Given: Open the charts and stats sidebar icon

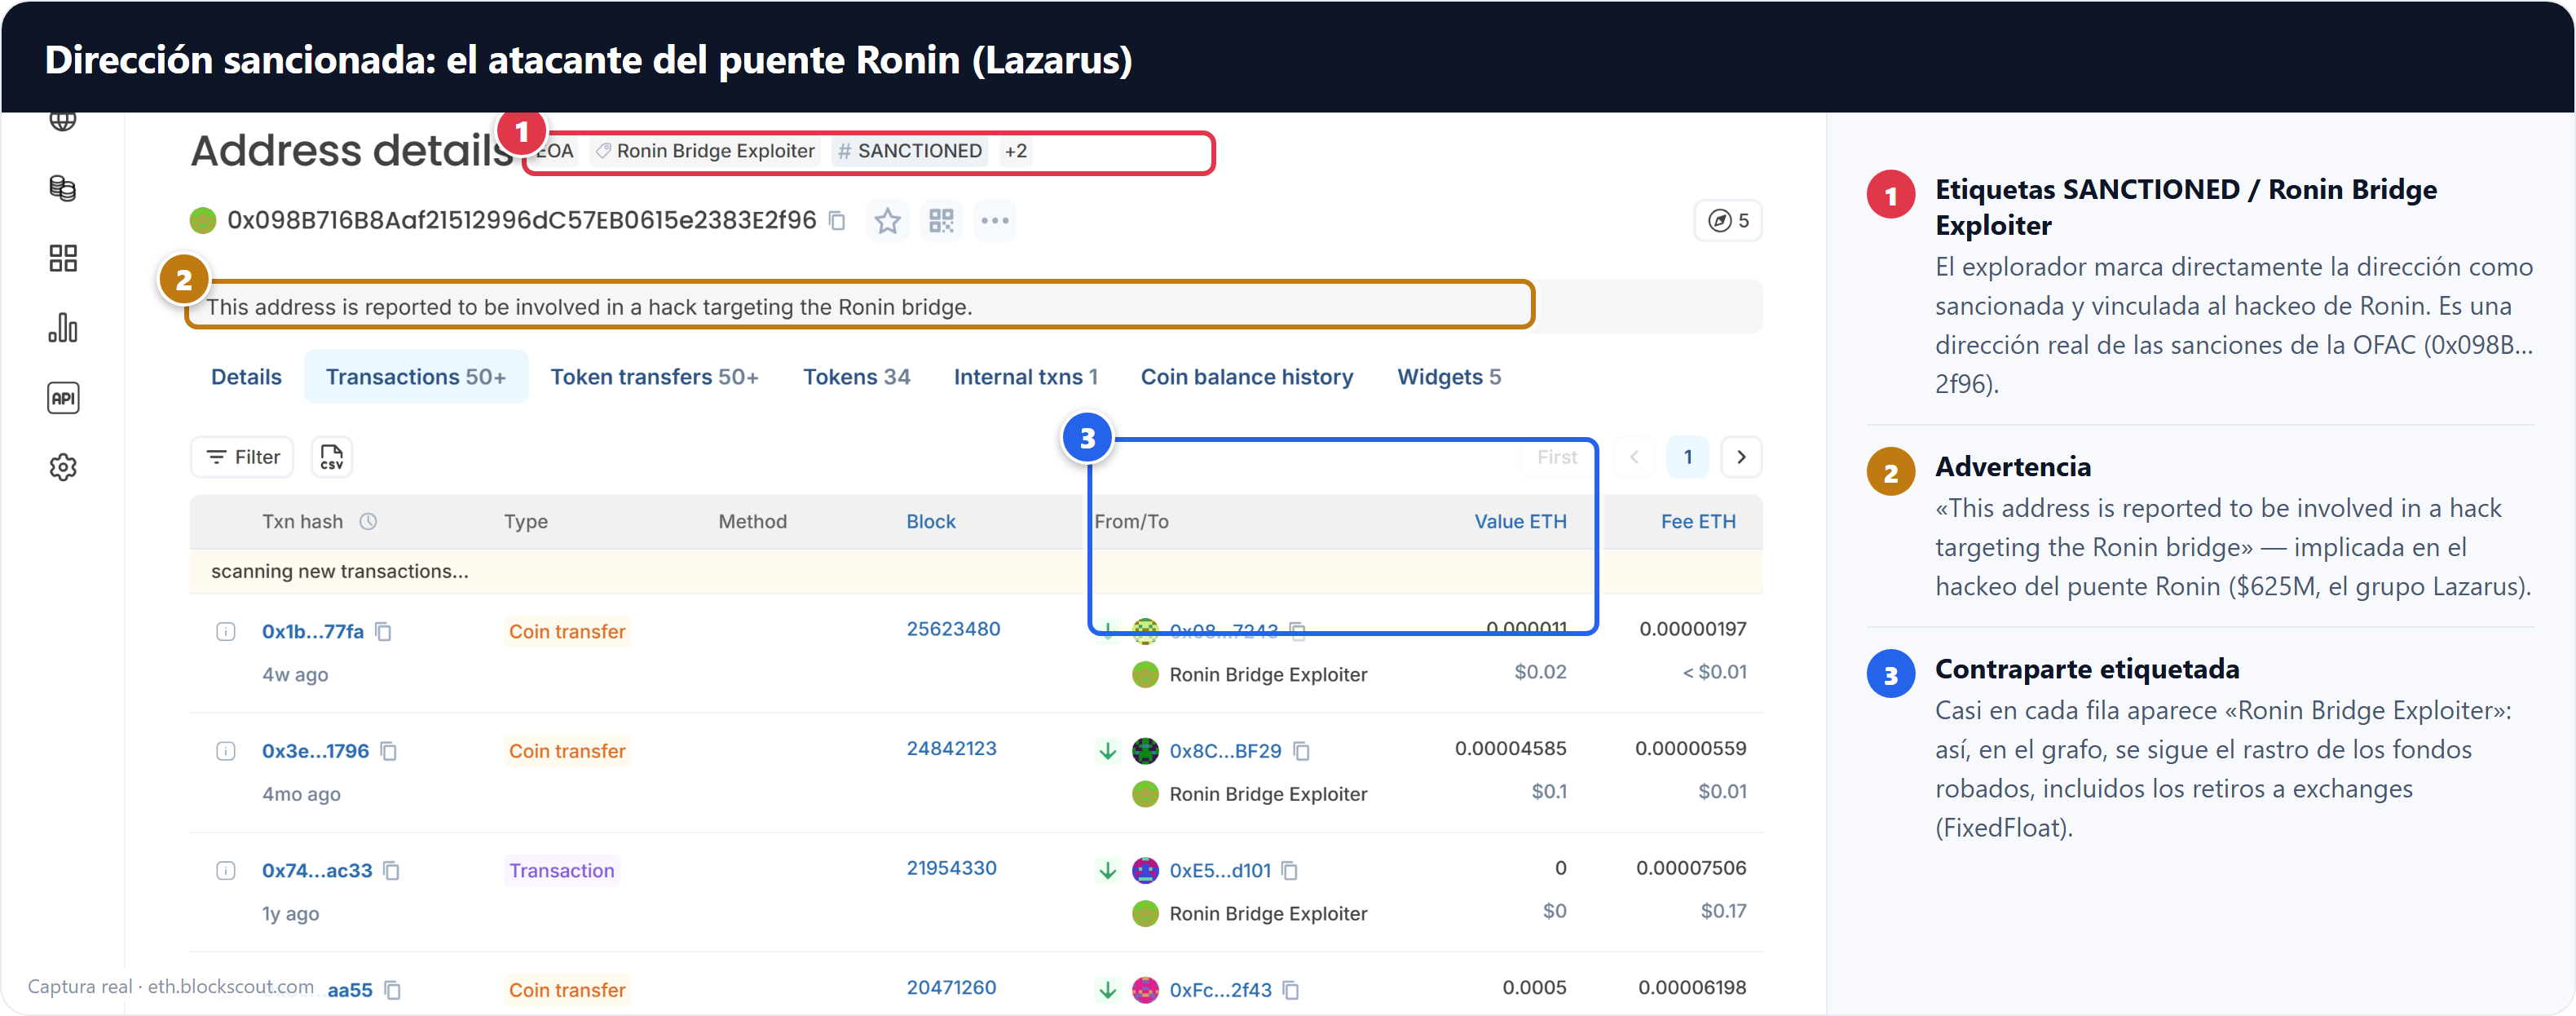Looking at the screenshot, I should point(63,328).
